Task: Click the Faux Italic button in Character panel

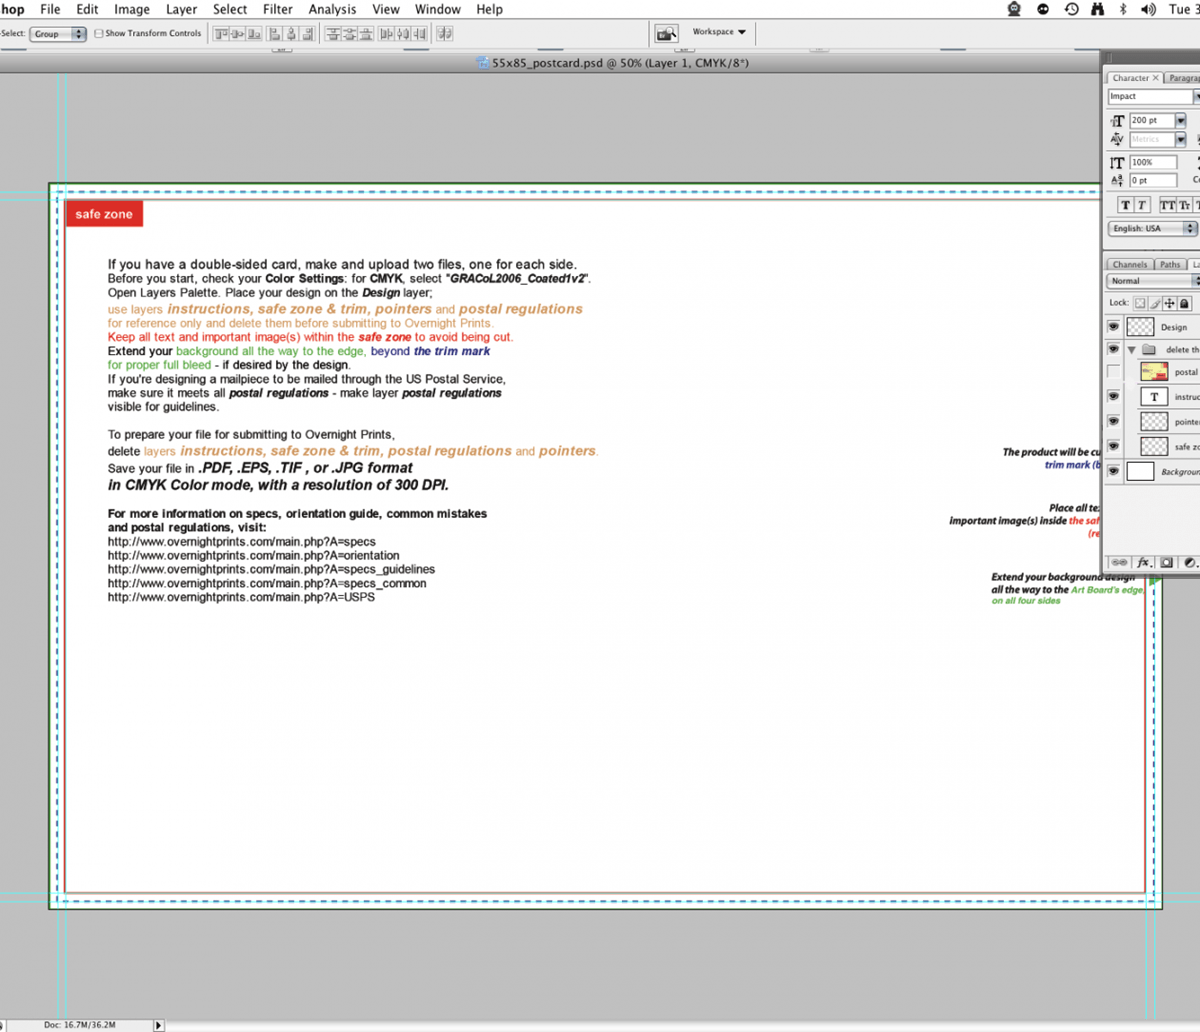Action: click(x=1142, y=205)
